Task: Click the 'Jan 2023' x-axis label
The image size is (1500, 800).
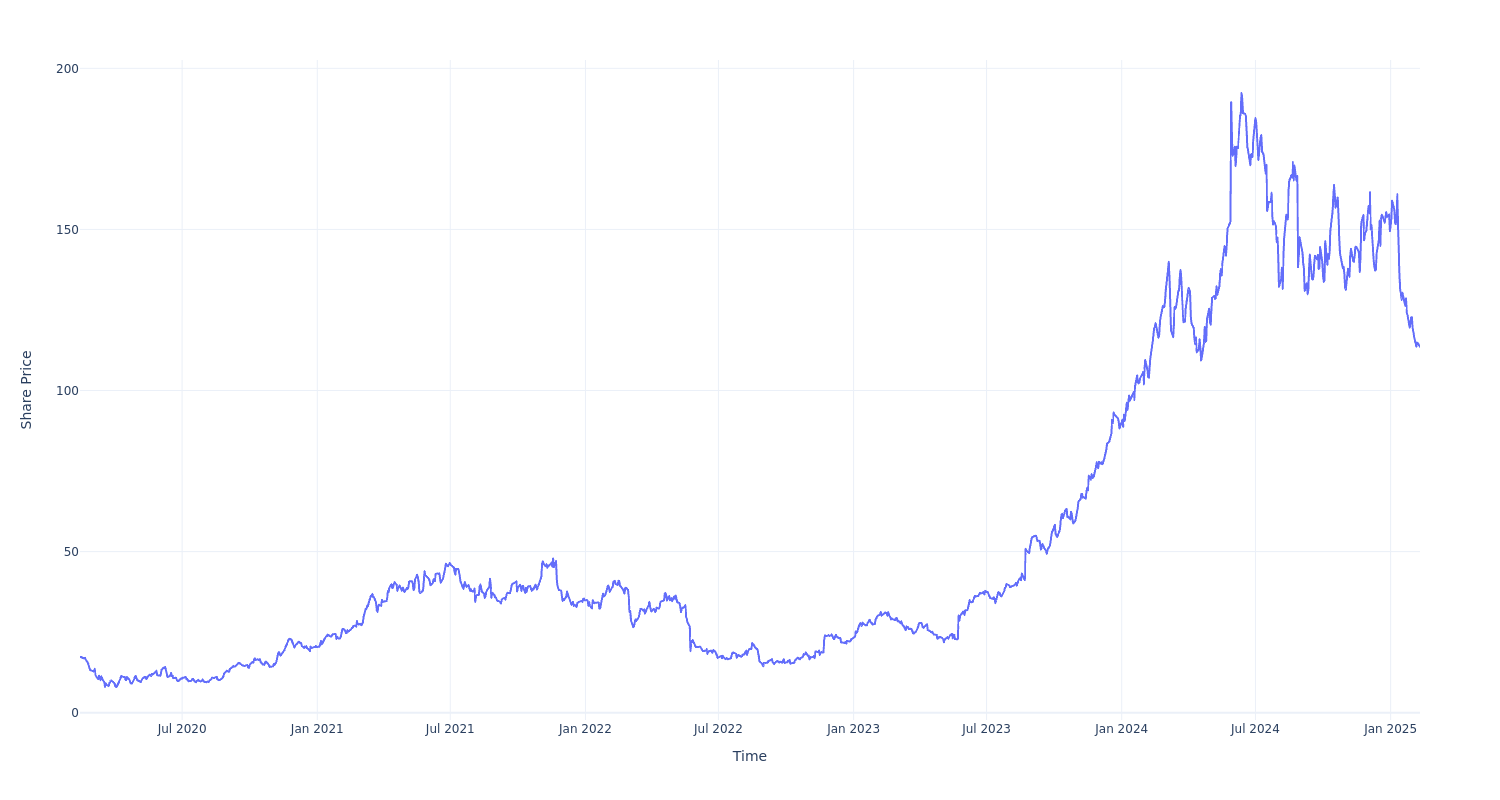Action: (853, 729)
